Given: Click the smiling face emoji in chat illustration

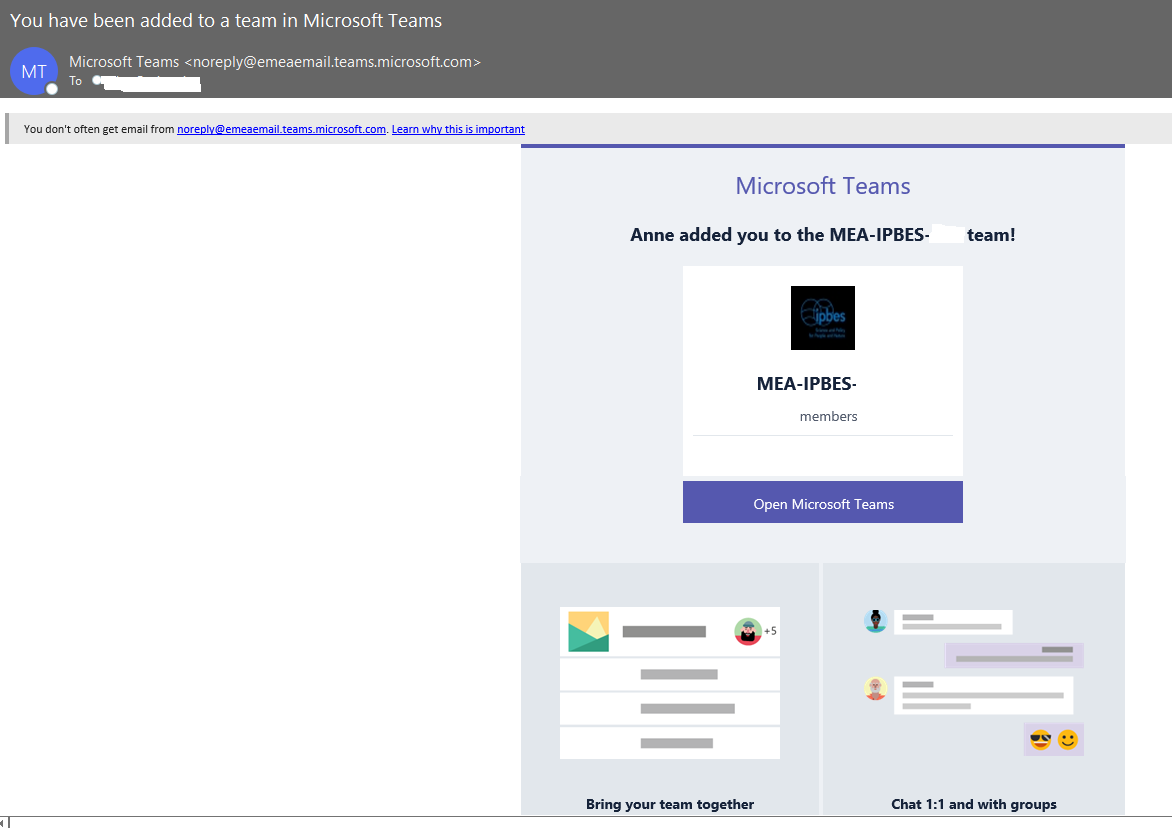Looking at the screenshot, I should coord(1068,740).
